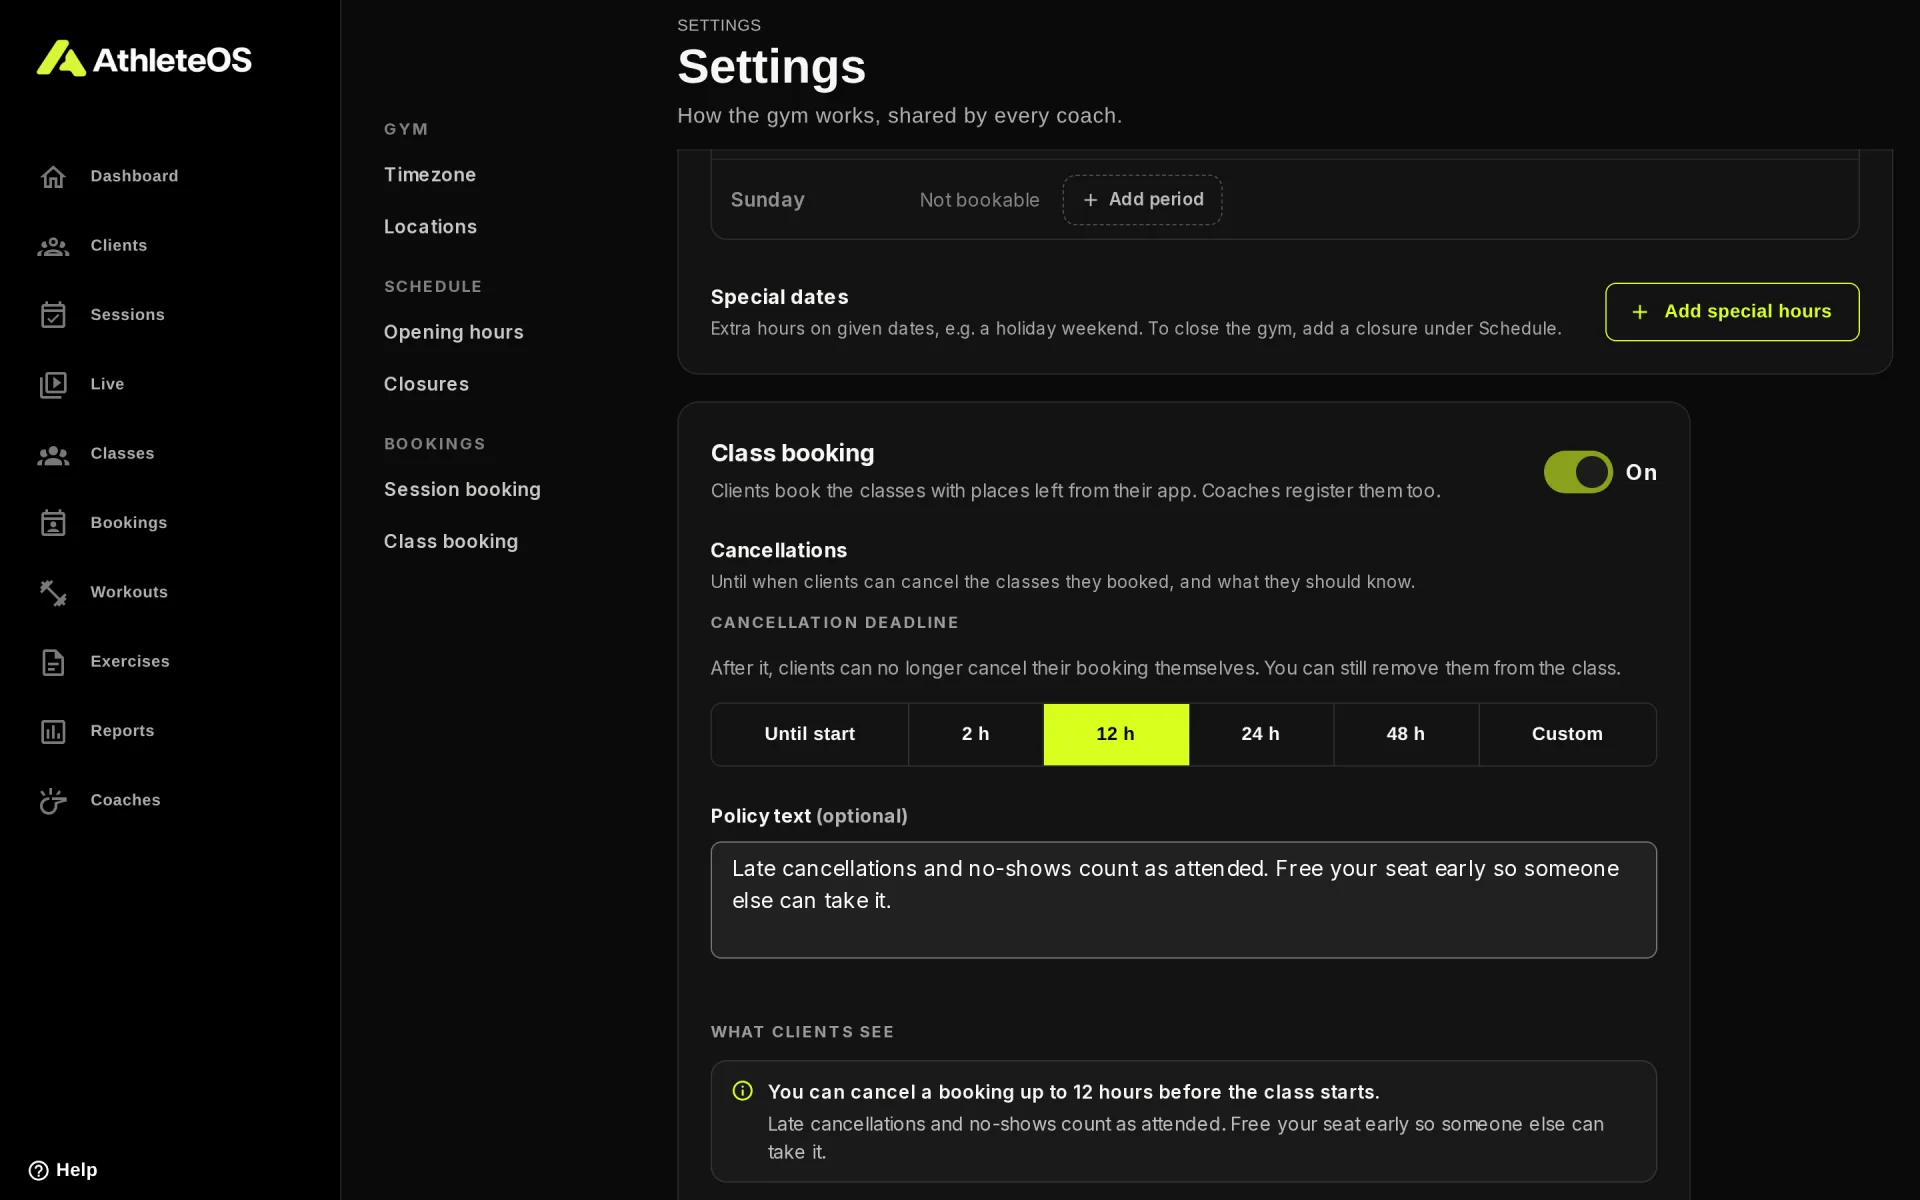The height and width of the screenshot is (1200, 1920).
Task: Open the Dashboard nav label
Action: [134, 176]
